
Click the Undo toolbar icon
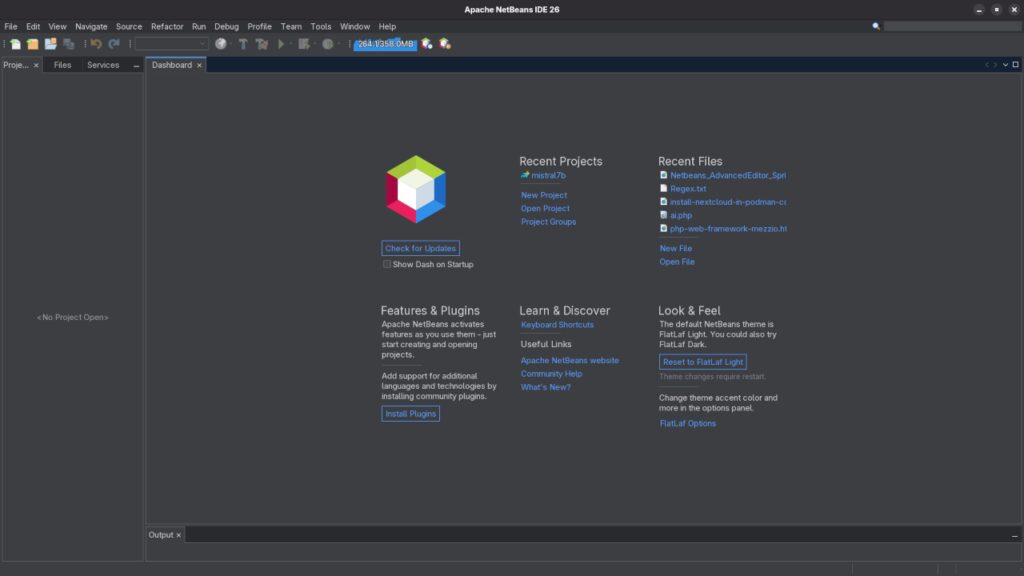click(94, 44)
